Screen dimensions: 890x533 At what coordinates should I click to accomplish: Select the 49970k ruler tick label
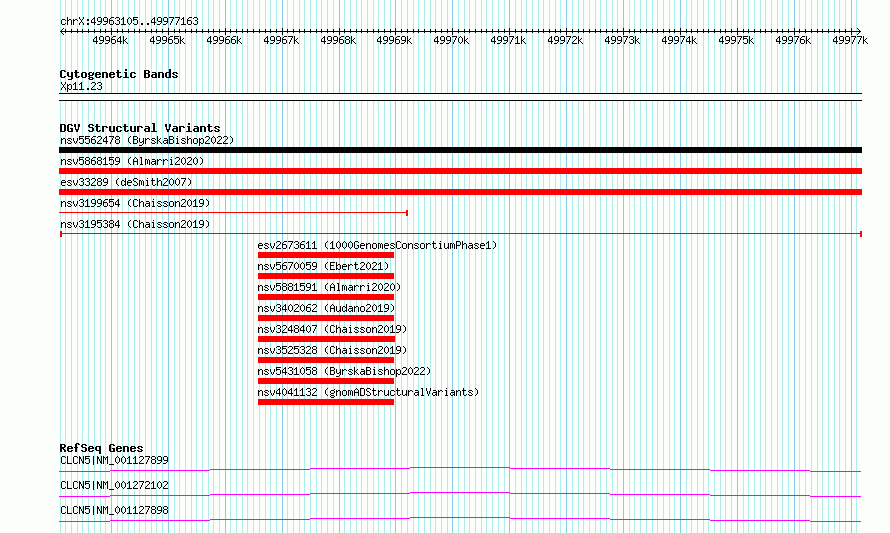[x=451, y=40]
